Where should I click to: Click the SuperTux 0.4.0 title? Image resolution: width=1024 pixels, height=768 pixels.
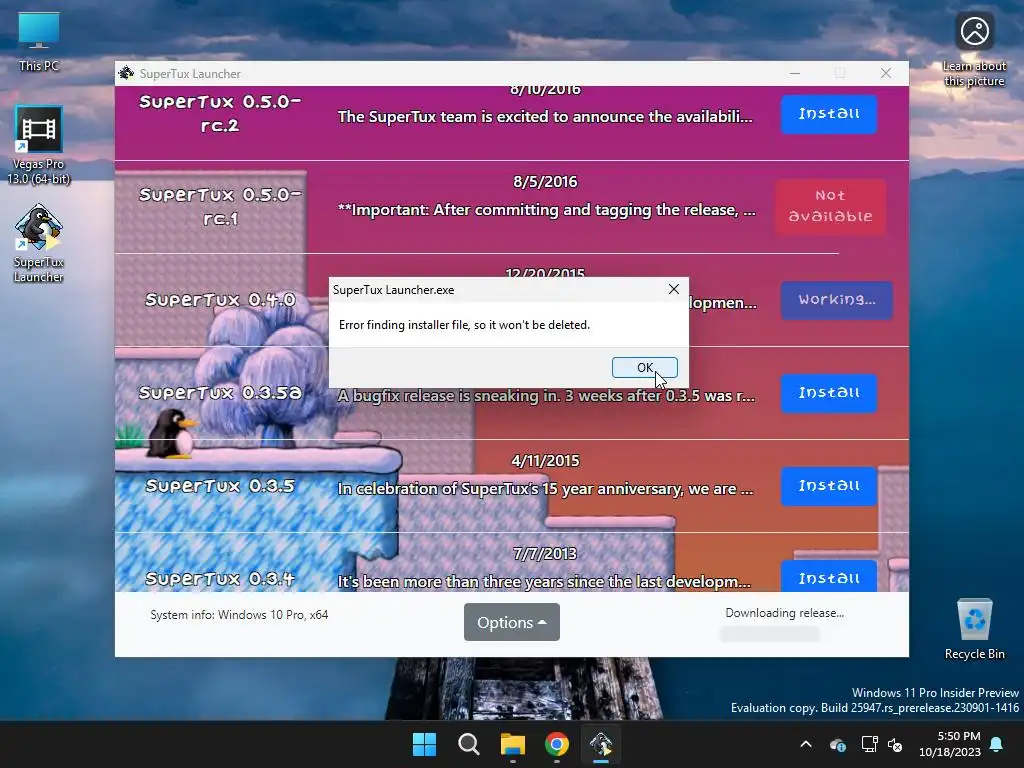220,300
